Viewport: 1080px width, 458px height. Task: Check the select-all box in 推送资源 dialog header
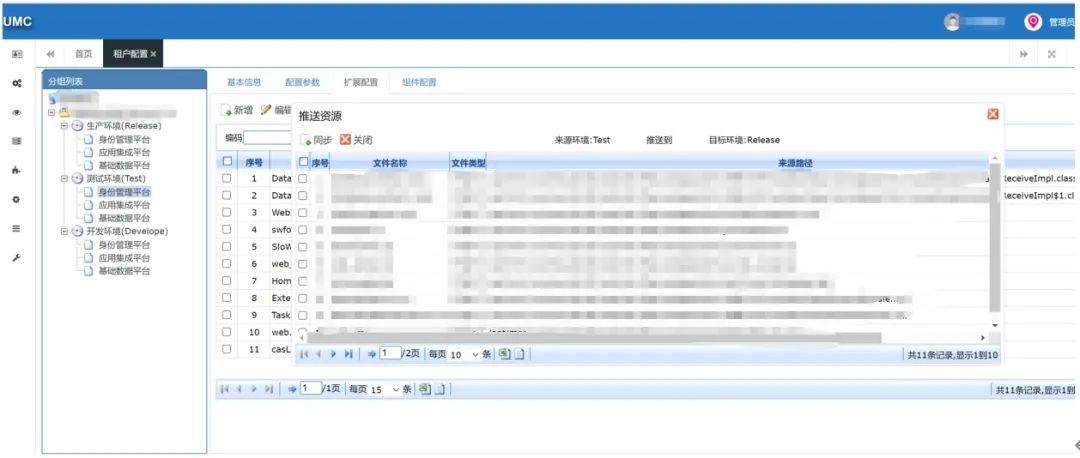(303, 163)
